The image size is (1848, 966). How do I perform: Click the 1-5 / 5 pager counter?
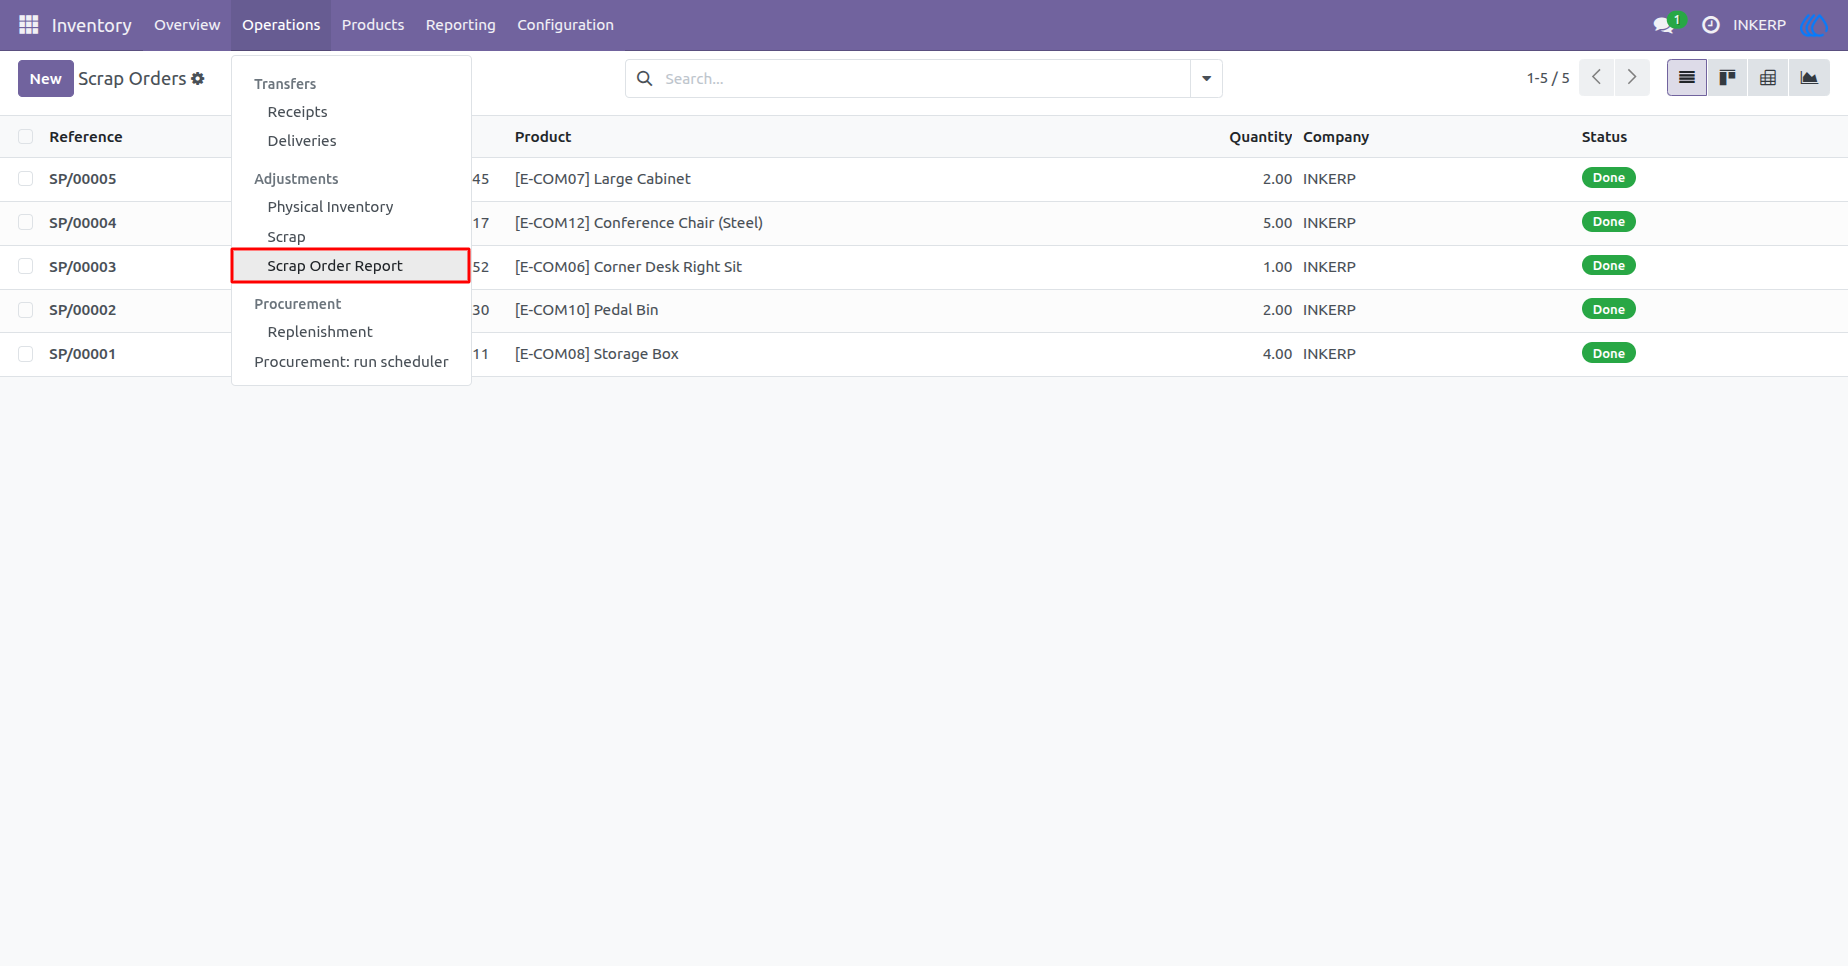tap(1548, 78)
